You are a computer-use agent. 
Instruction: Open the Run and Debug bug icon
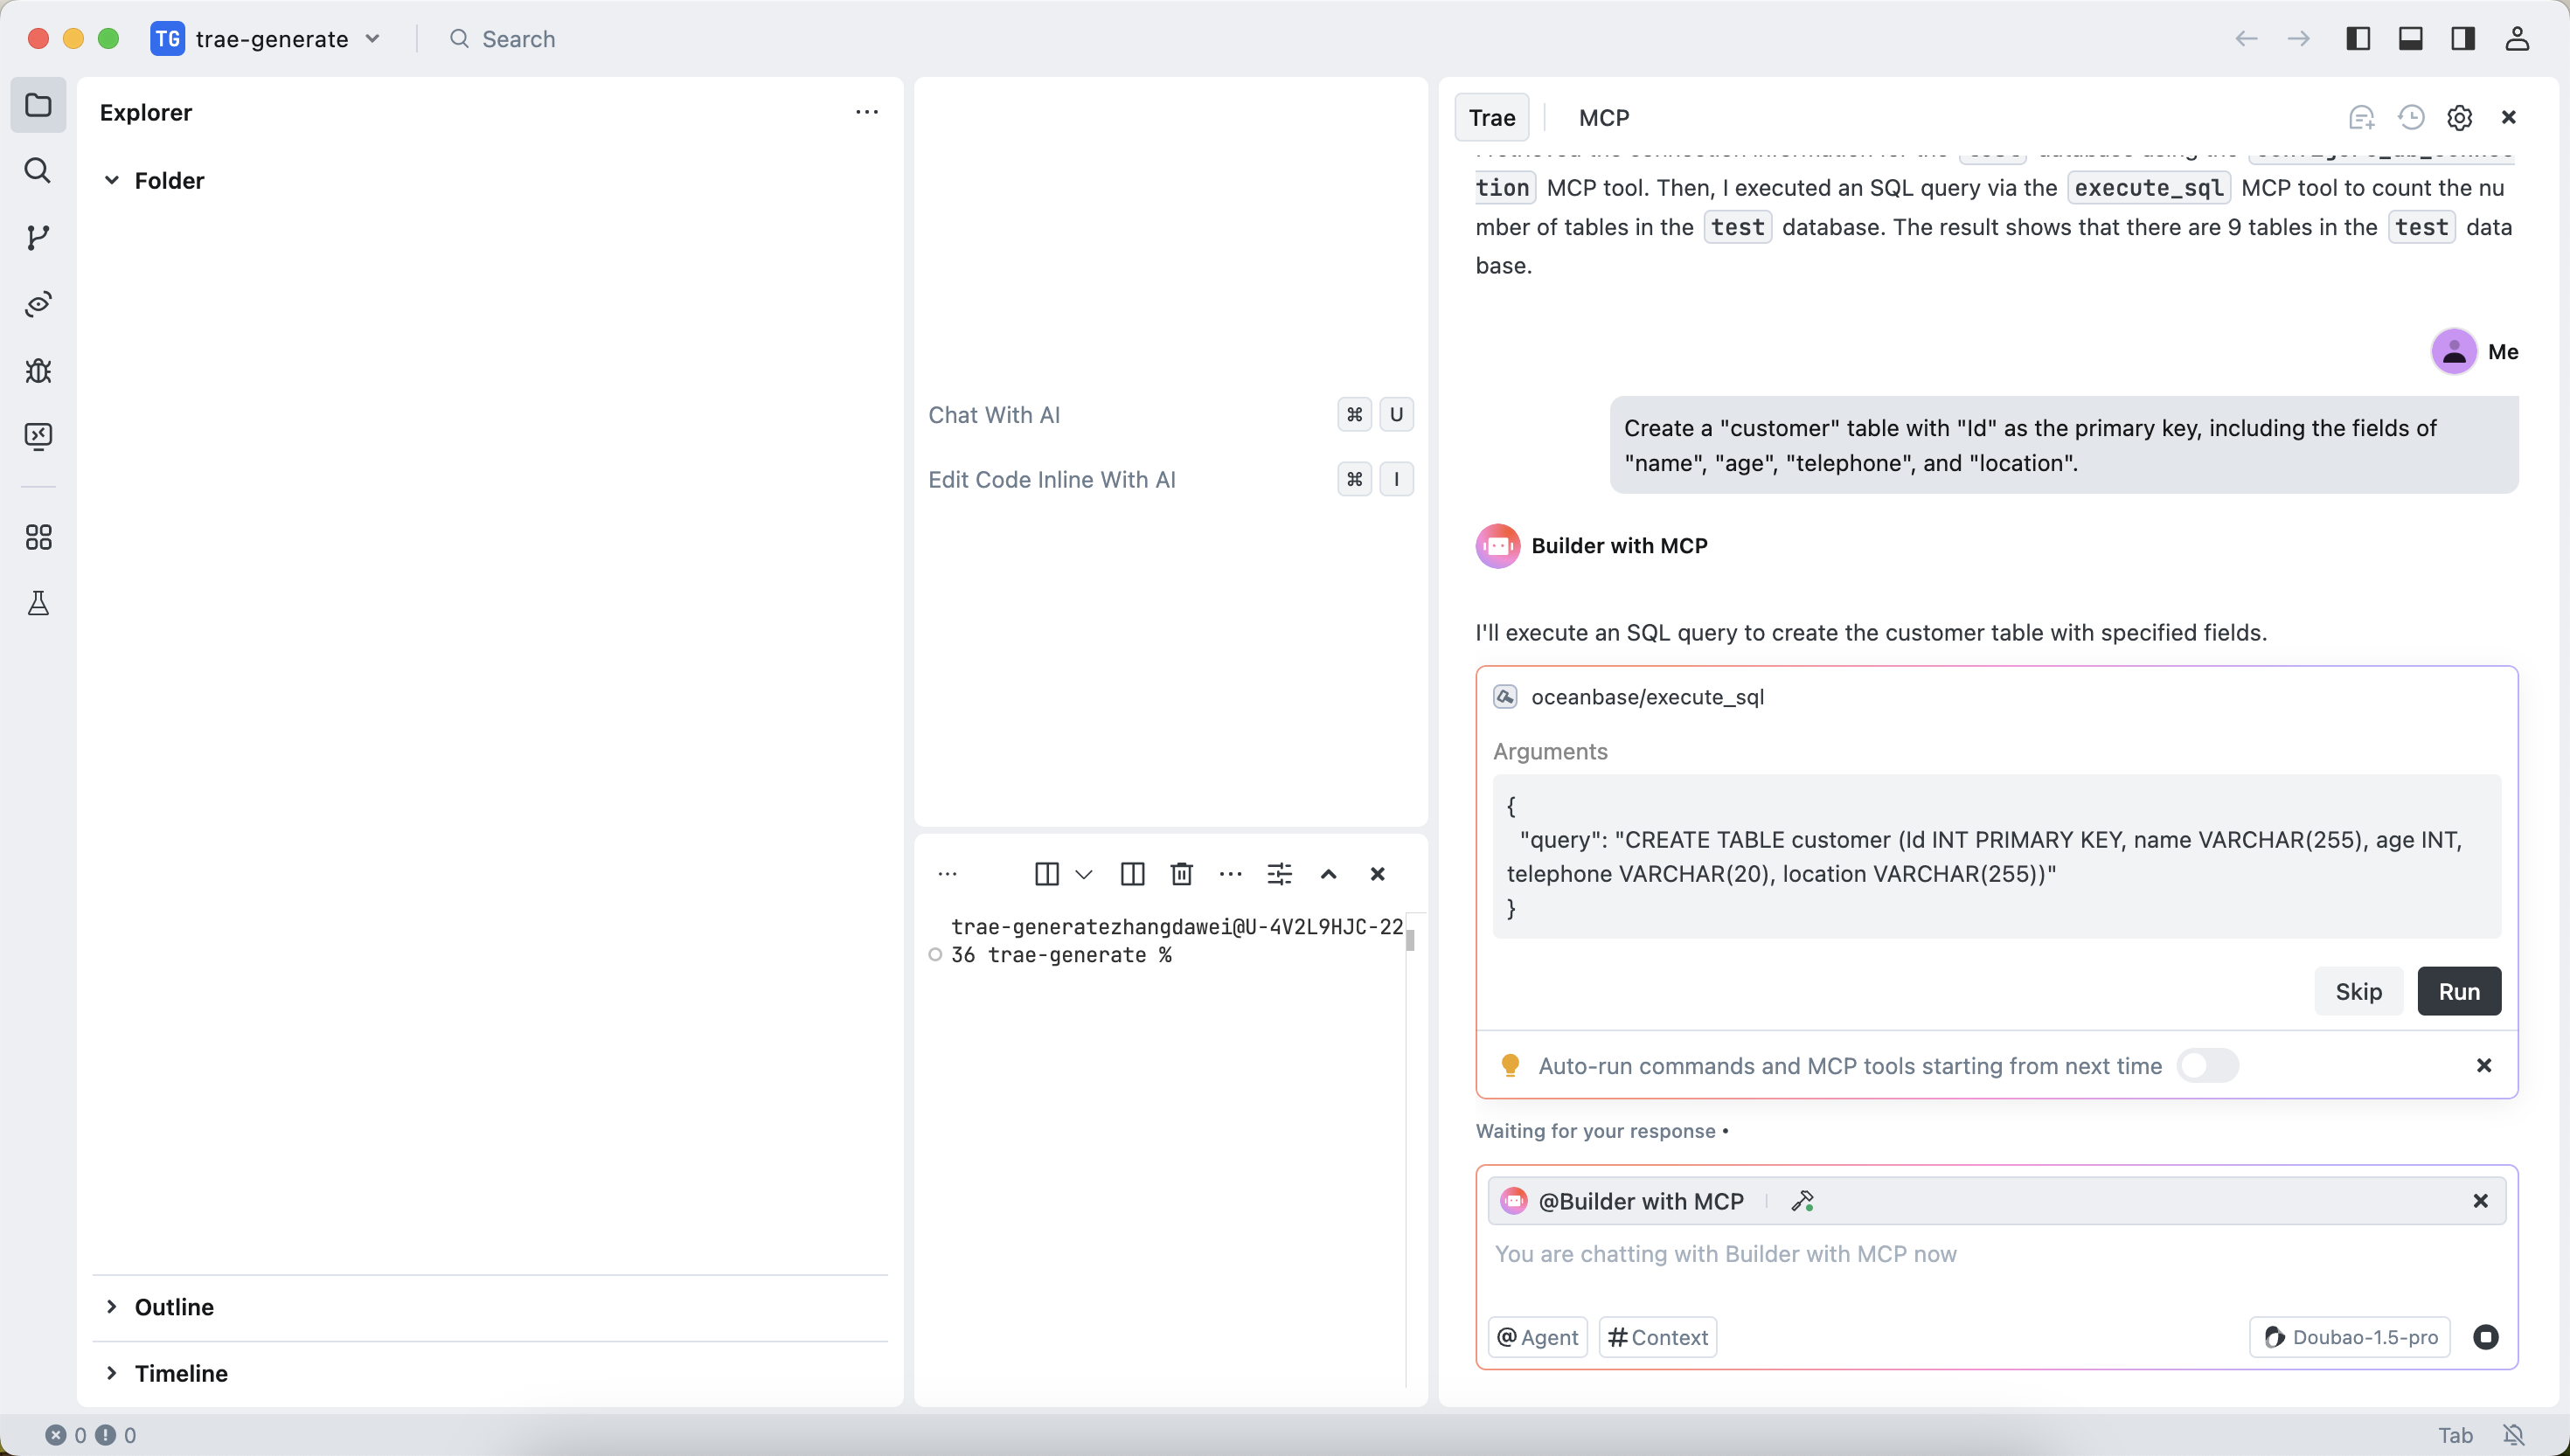[38, 371]
